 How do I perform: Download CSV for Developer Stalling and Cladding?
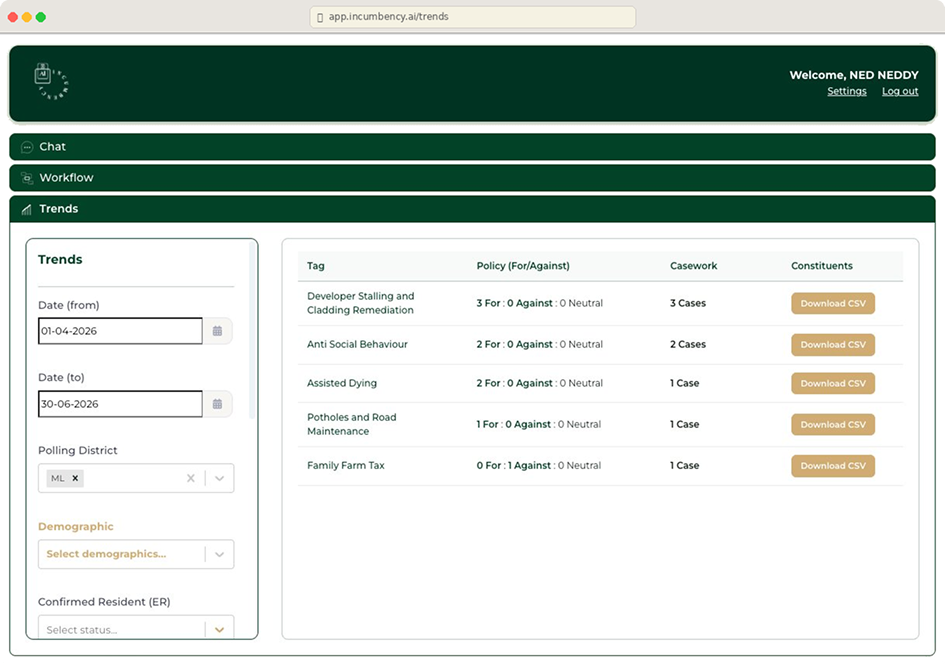tap(833, 303)
